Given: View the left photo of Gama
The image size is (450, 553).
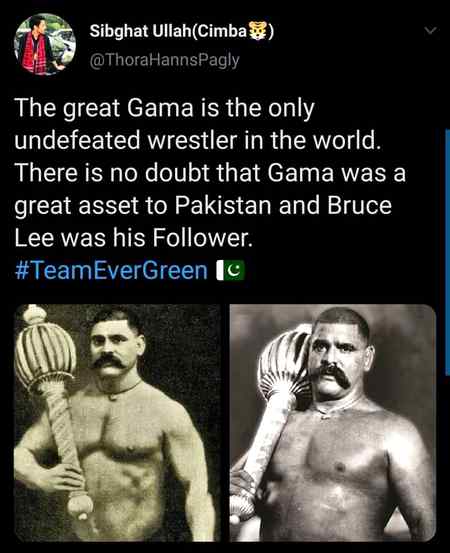Looking at the screenshot, I should (x=117, y=423).
